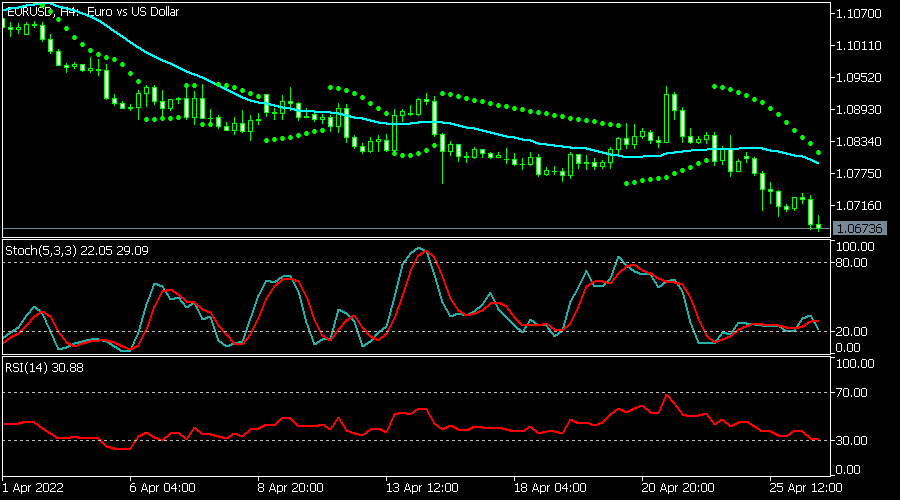
Task: Click the Stochastic 100.00 scale label
Action: (855, 247)
